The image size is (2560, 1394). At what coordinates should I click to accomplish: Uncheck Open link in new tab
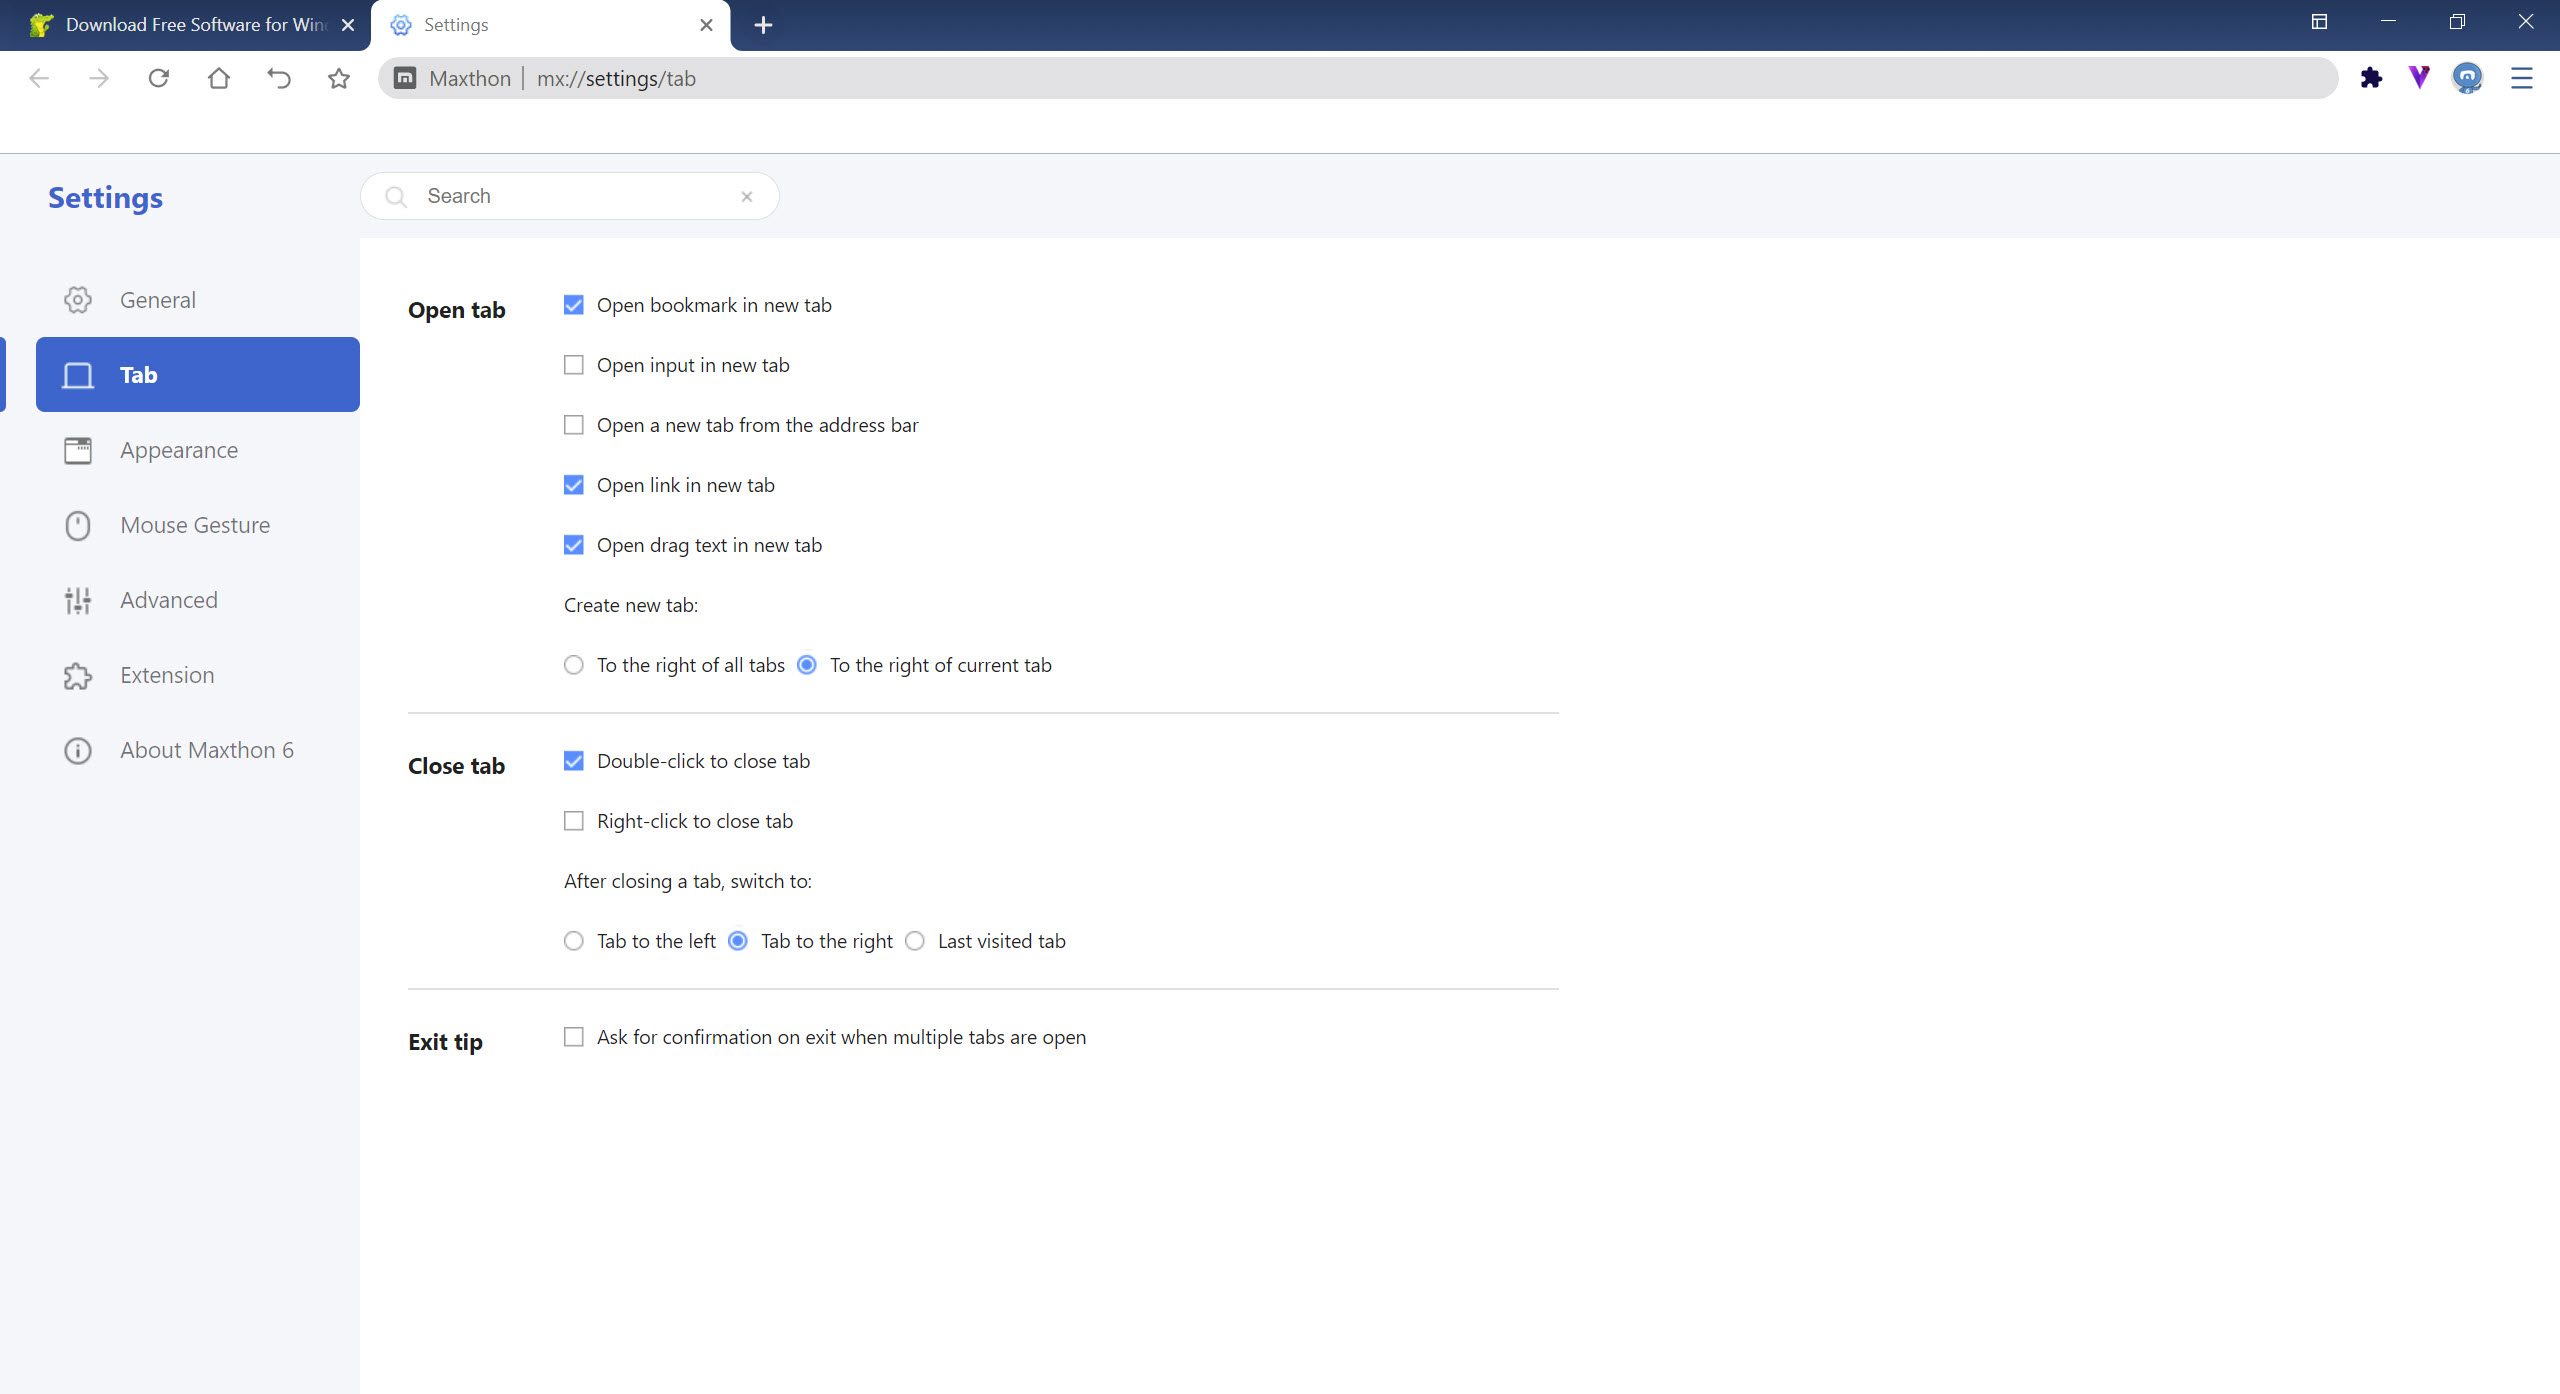(x=573, y=485)
